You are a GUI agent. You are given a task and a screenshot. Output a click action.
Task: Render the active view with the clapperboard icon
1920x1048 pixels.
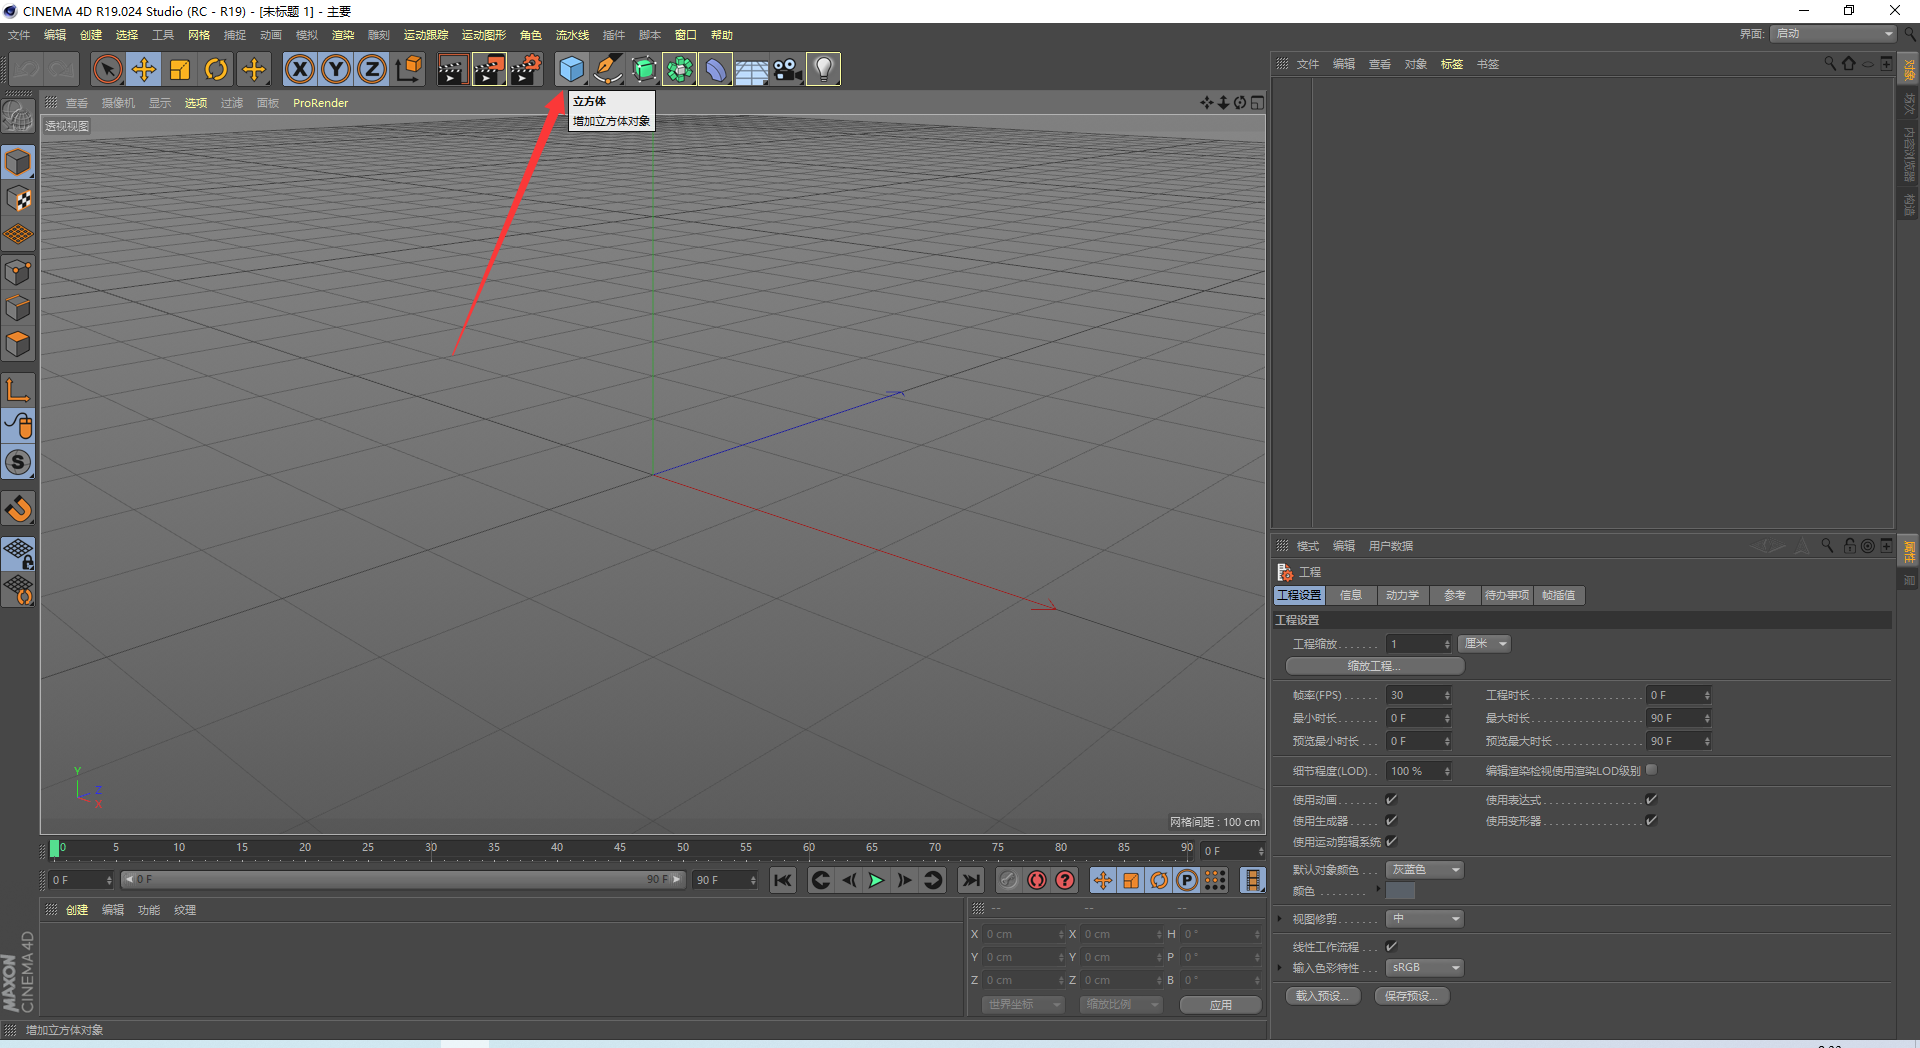[x=452, y=69]
